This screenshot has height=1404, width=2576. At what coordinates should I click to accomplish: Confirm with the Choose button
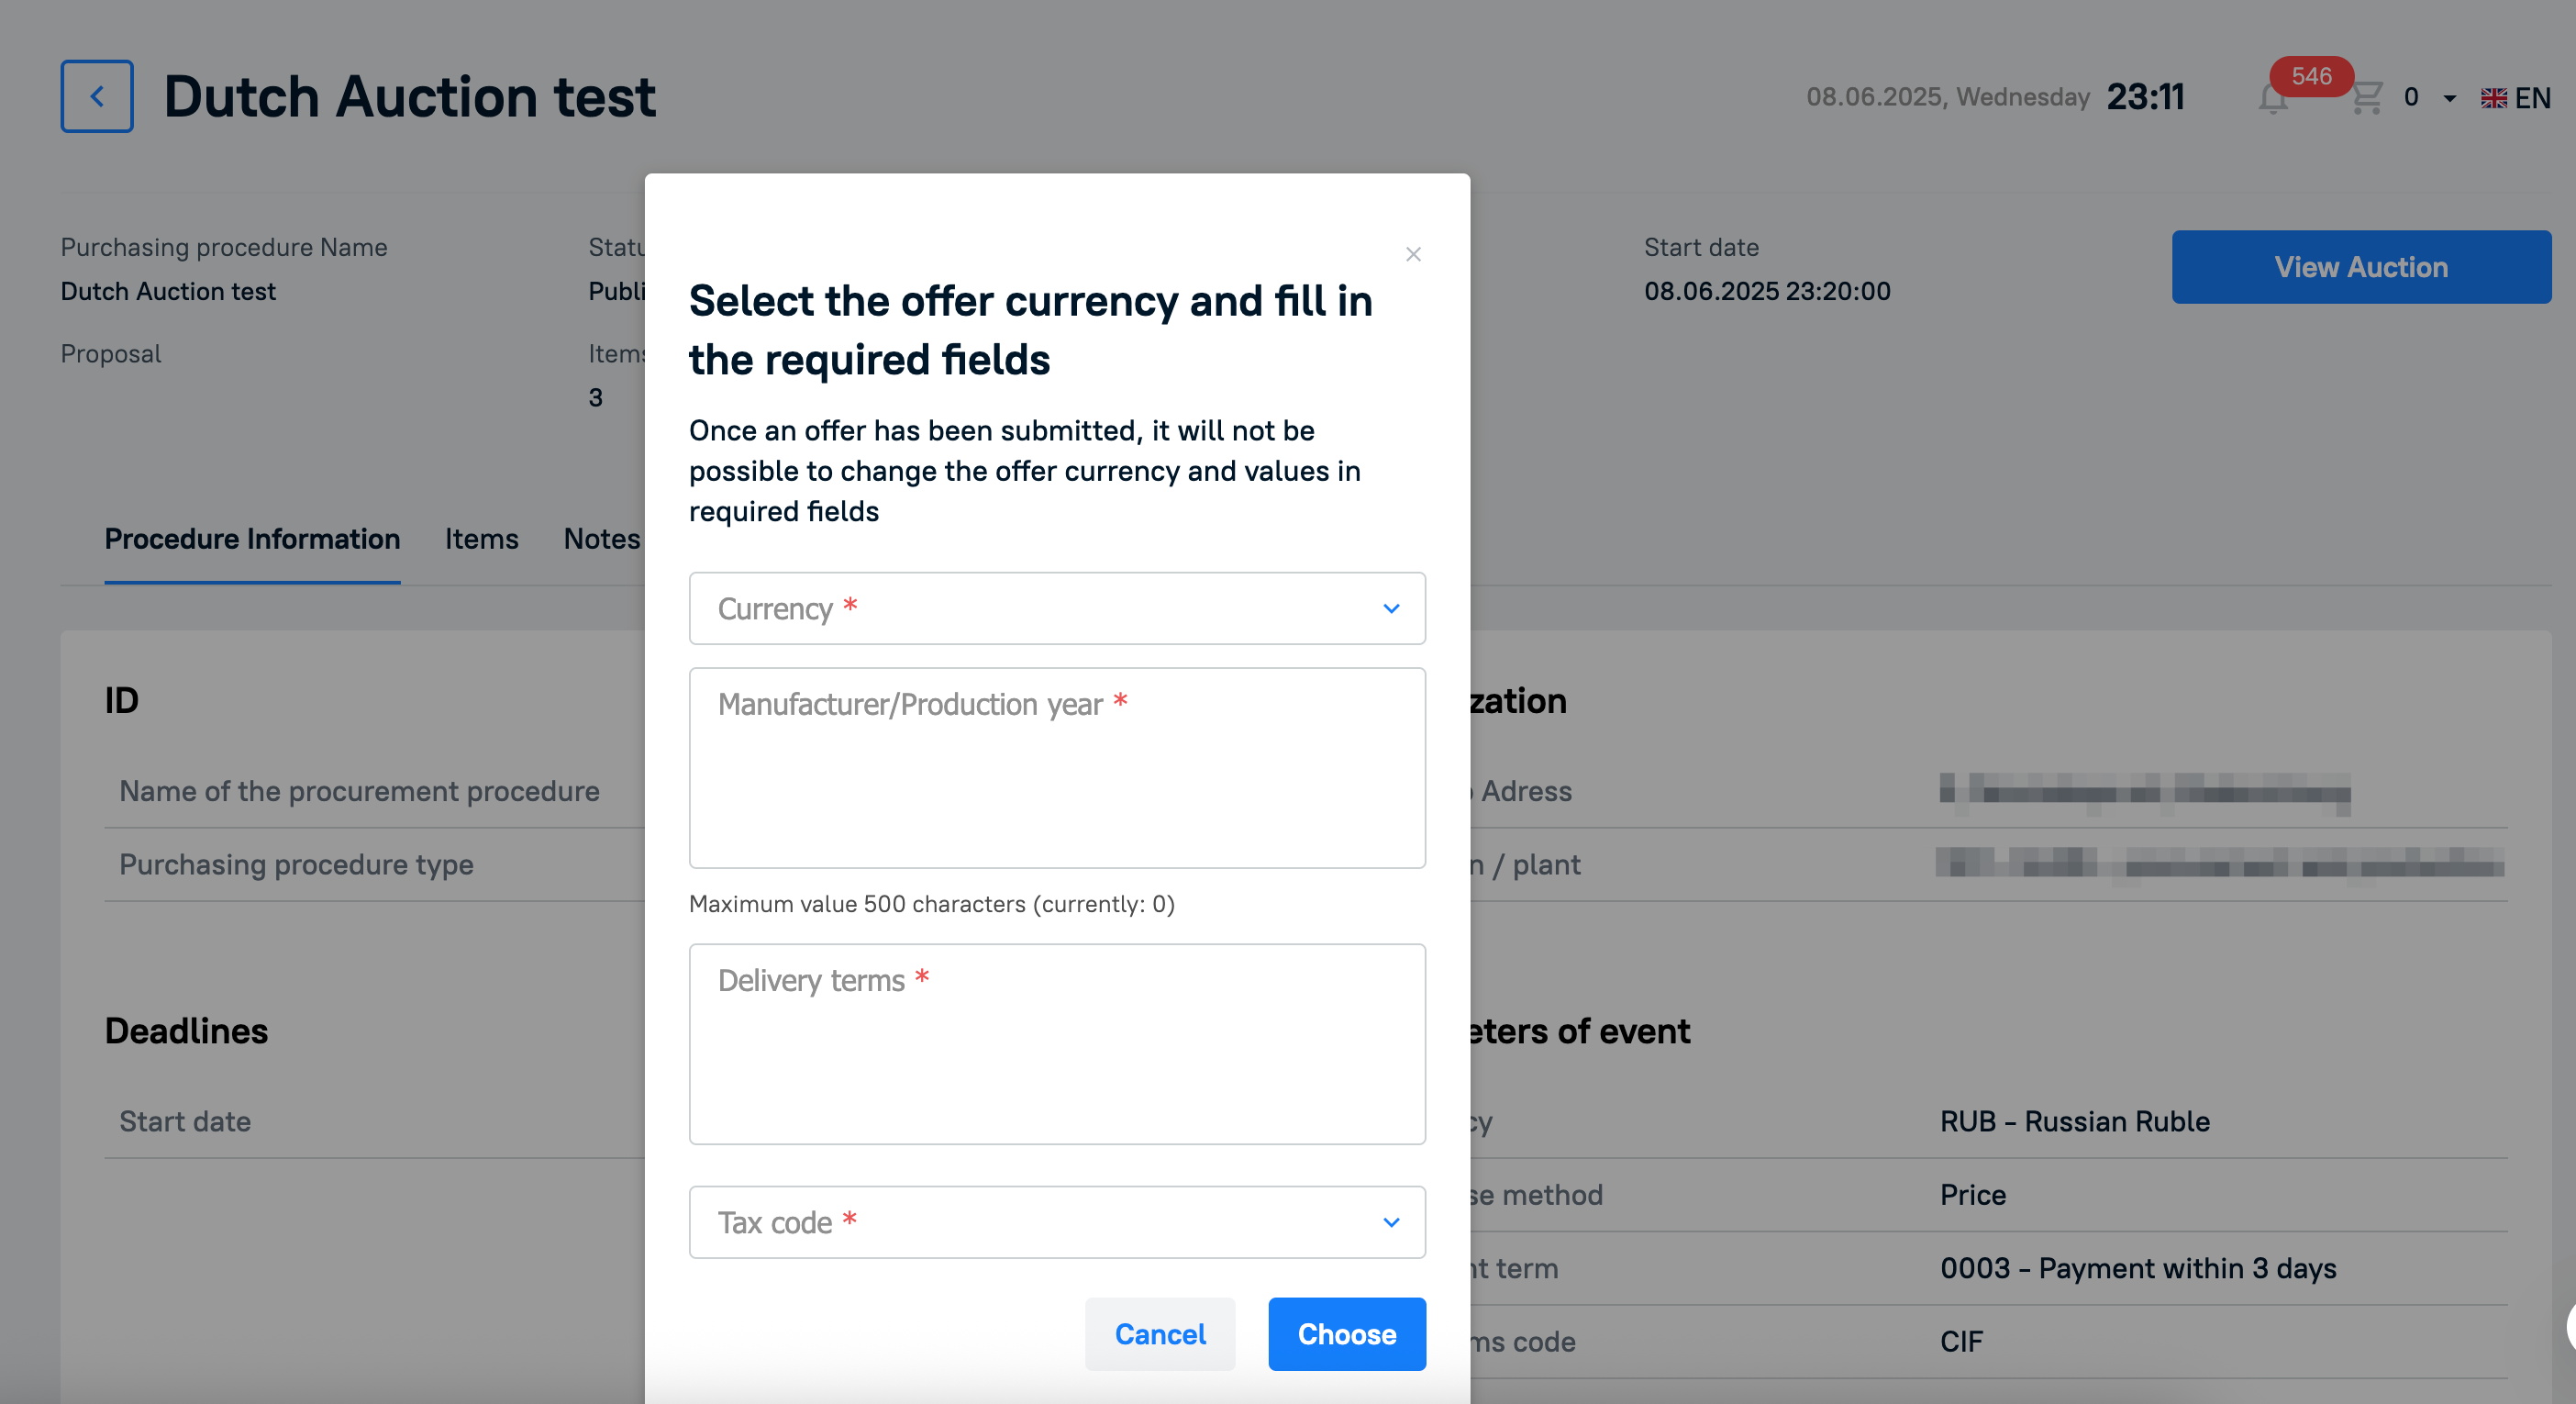(x=1347, y=1334)
